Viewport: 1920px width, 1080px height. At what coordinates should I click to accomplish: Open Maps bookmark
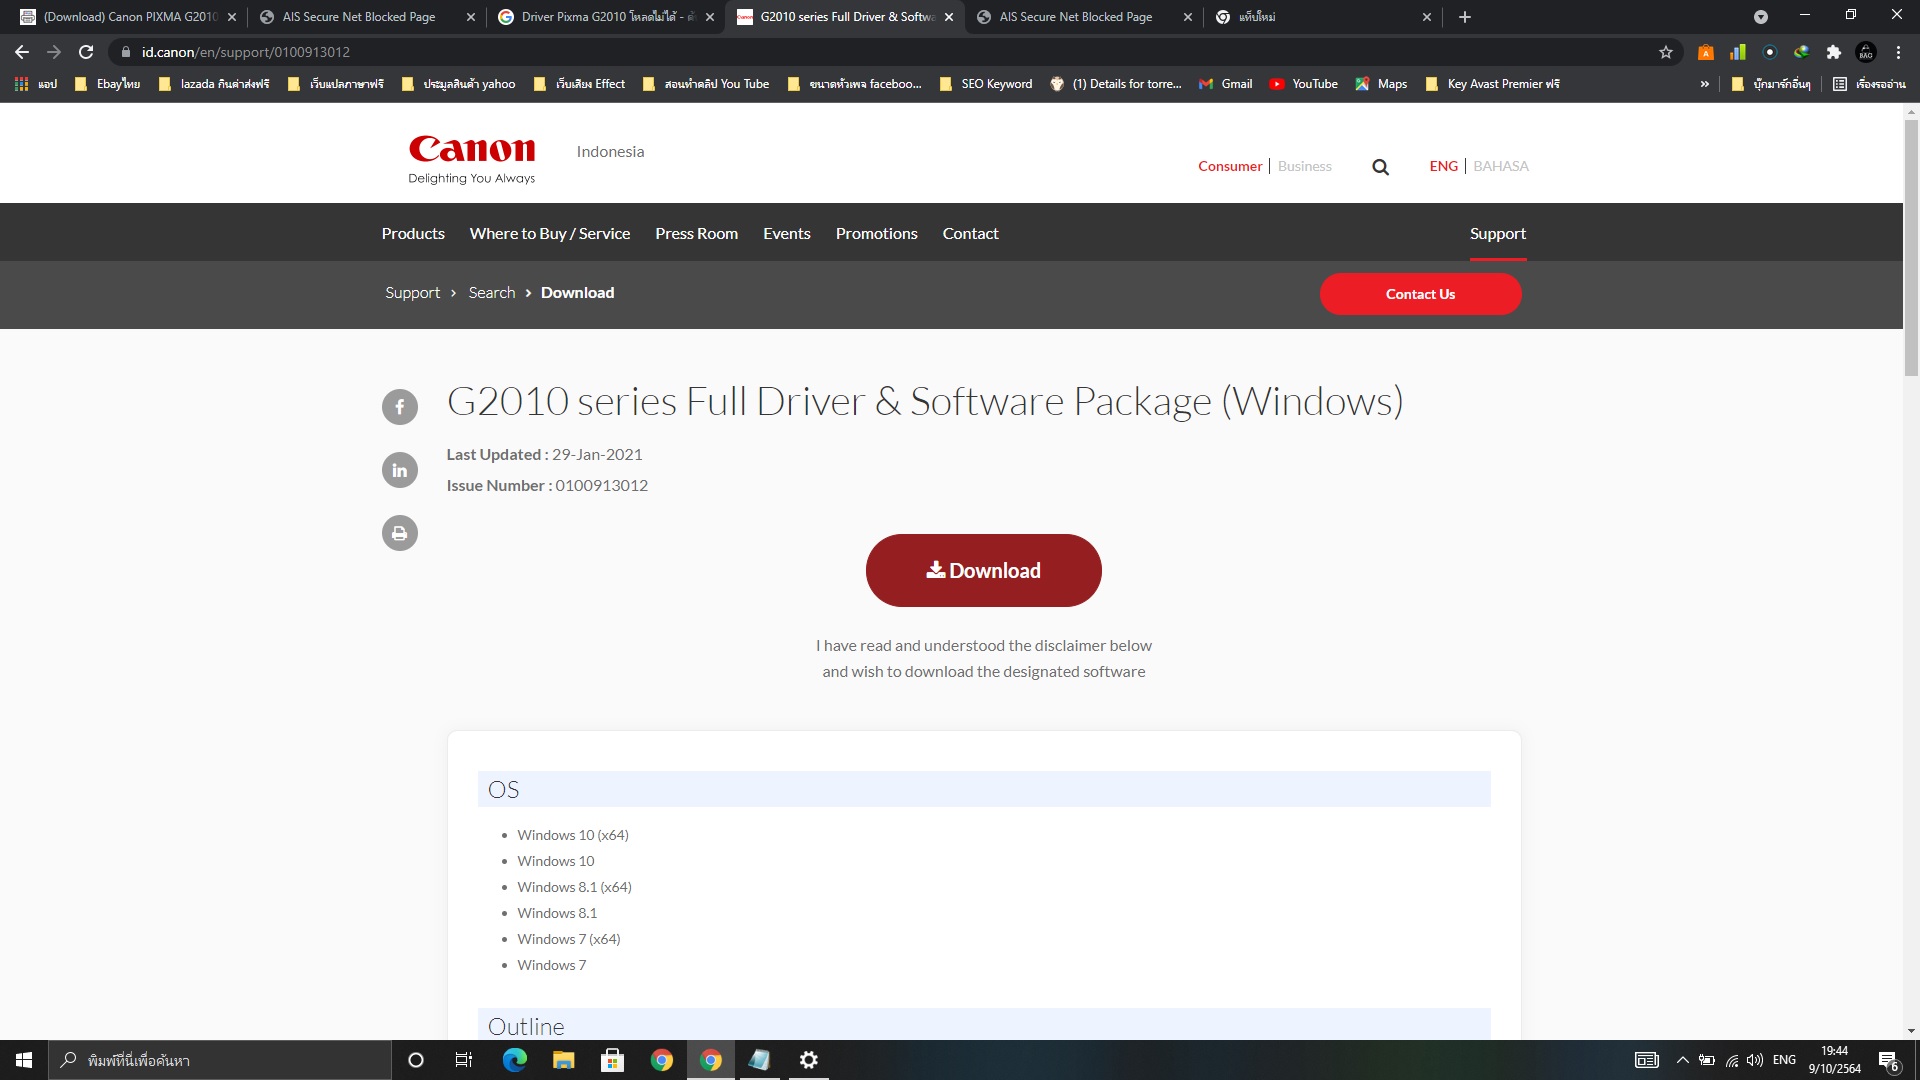tap(1381, 84)
